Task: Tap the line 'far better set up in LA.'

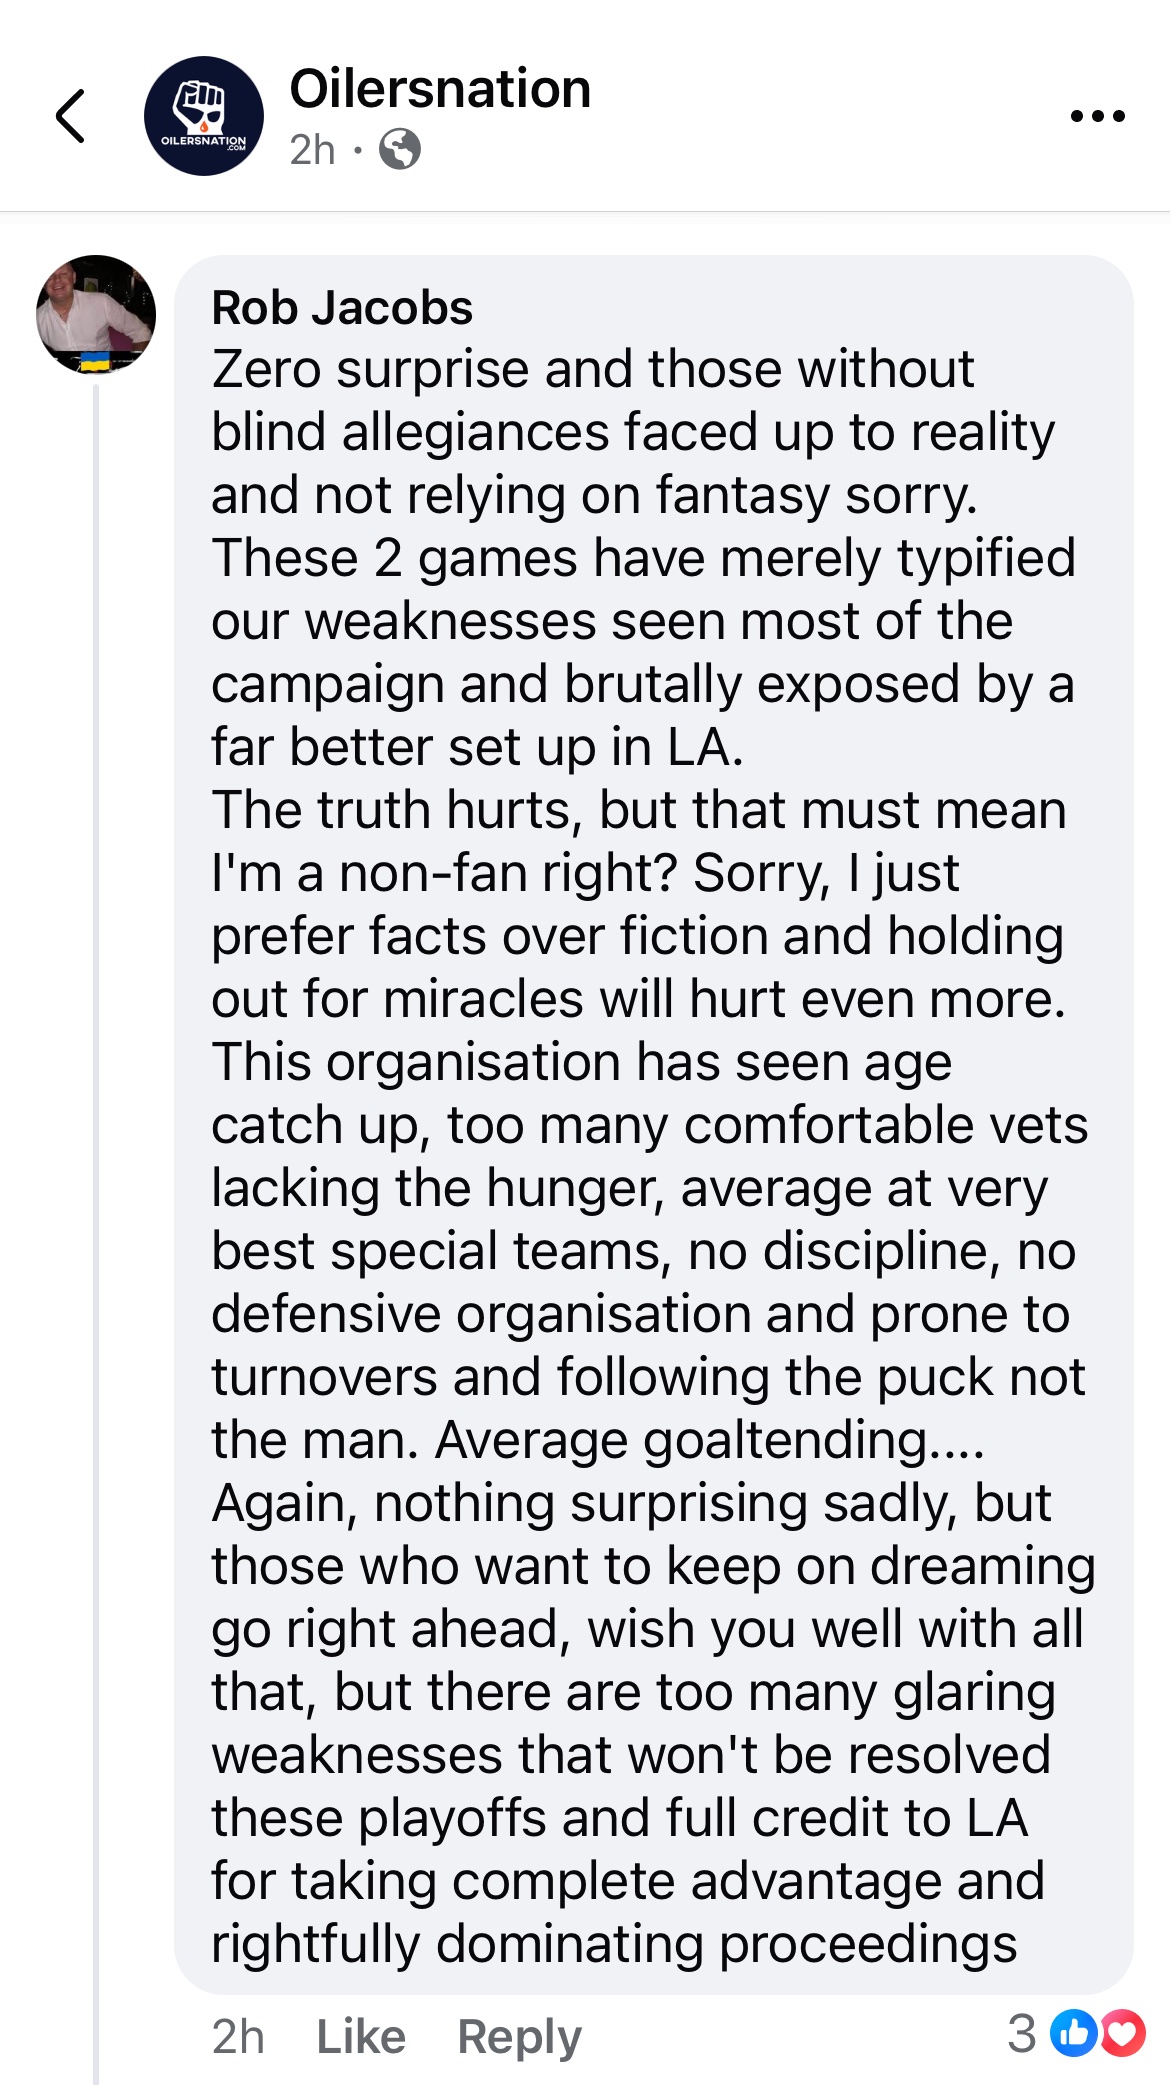Action: tap(478, 748)
